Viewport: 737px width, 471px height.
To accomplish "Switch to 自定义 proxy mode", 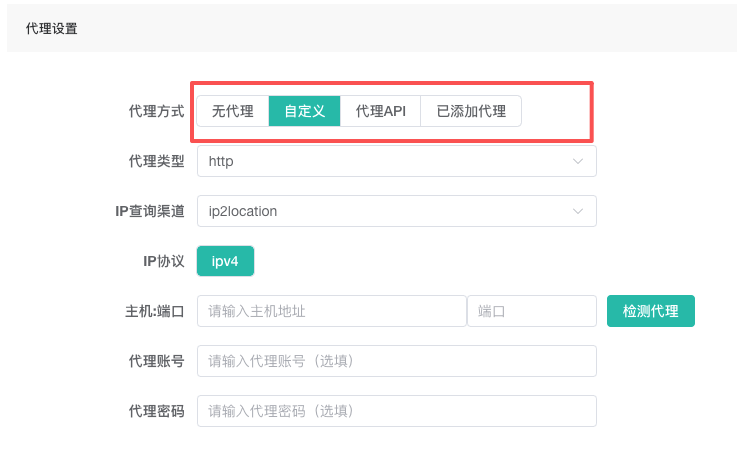I will point(304,111).
